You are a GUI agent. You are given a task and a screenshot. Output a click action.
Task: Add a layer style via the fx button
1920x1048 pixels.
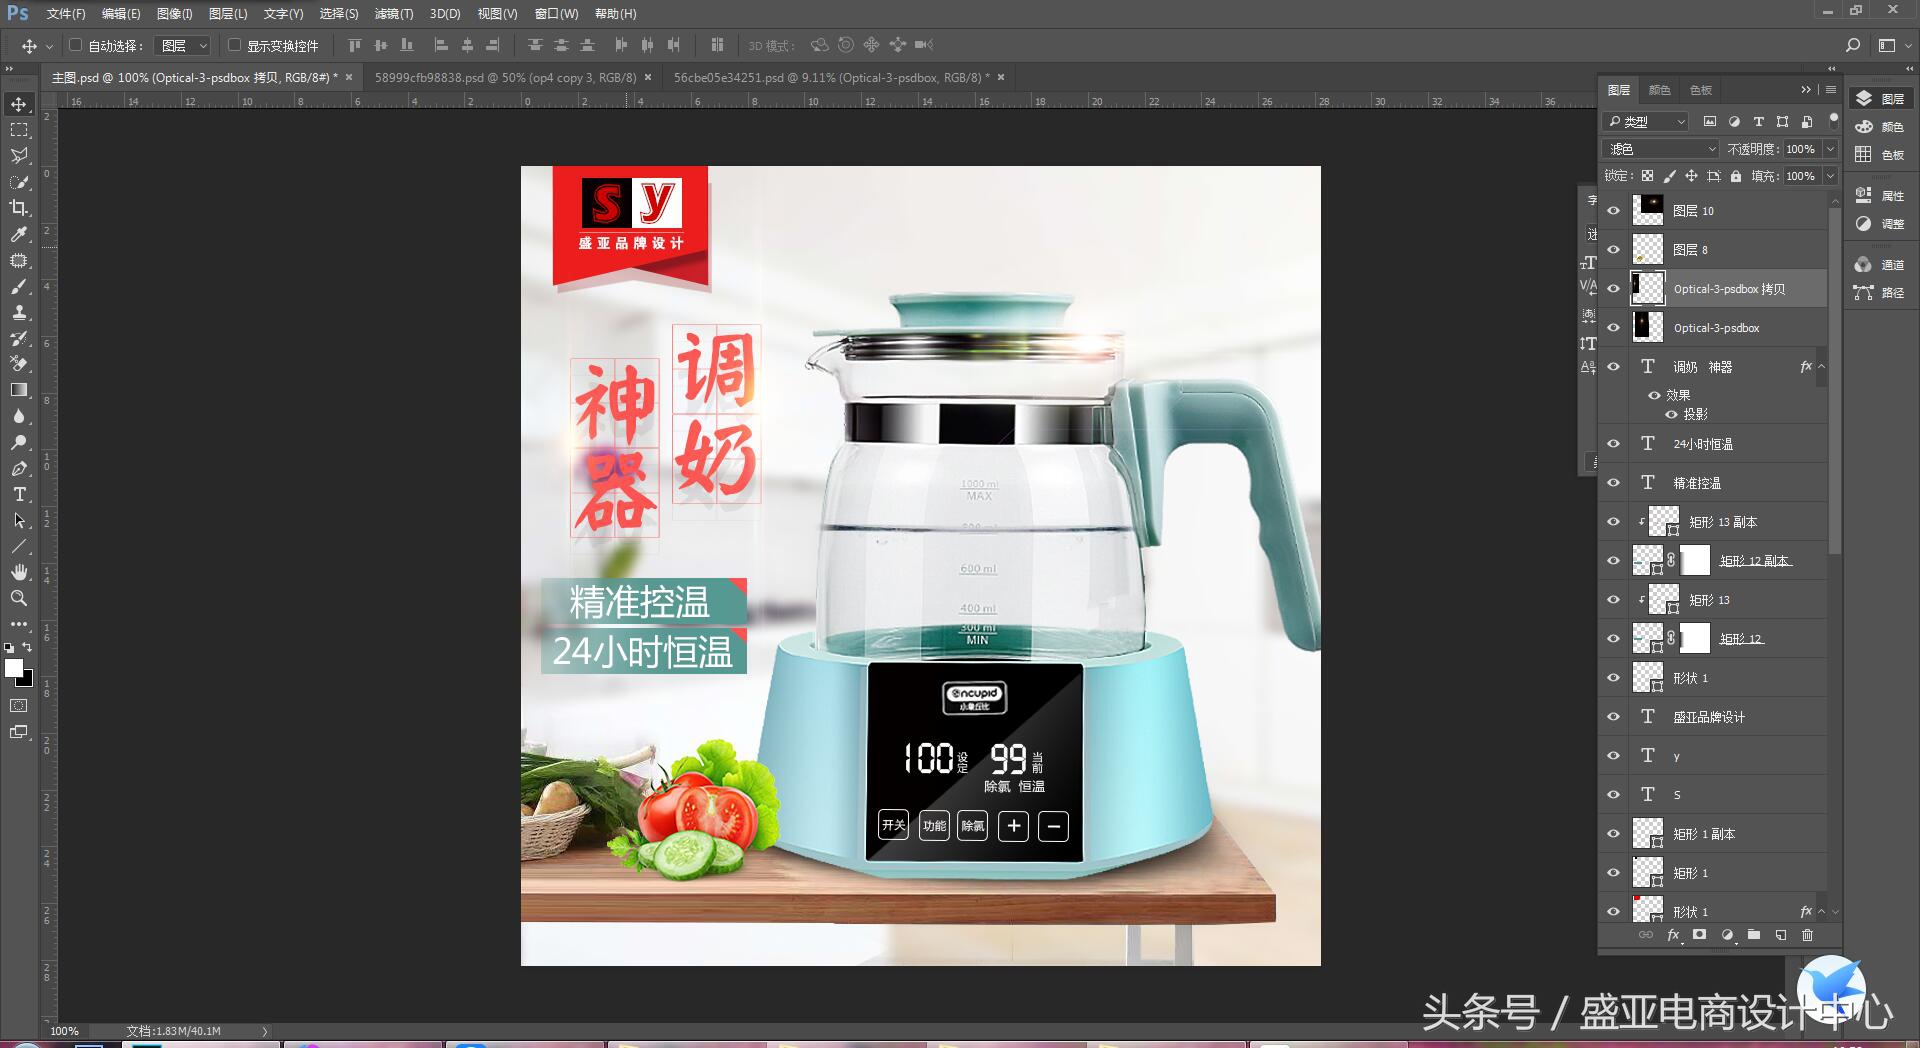pos(1673,935)
